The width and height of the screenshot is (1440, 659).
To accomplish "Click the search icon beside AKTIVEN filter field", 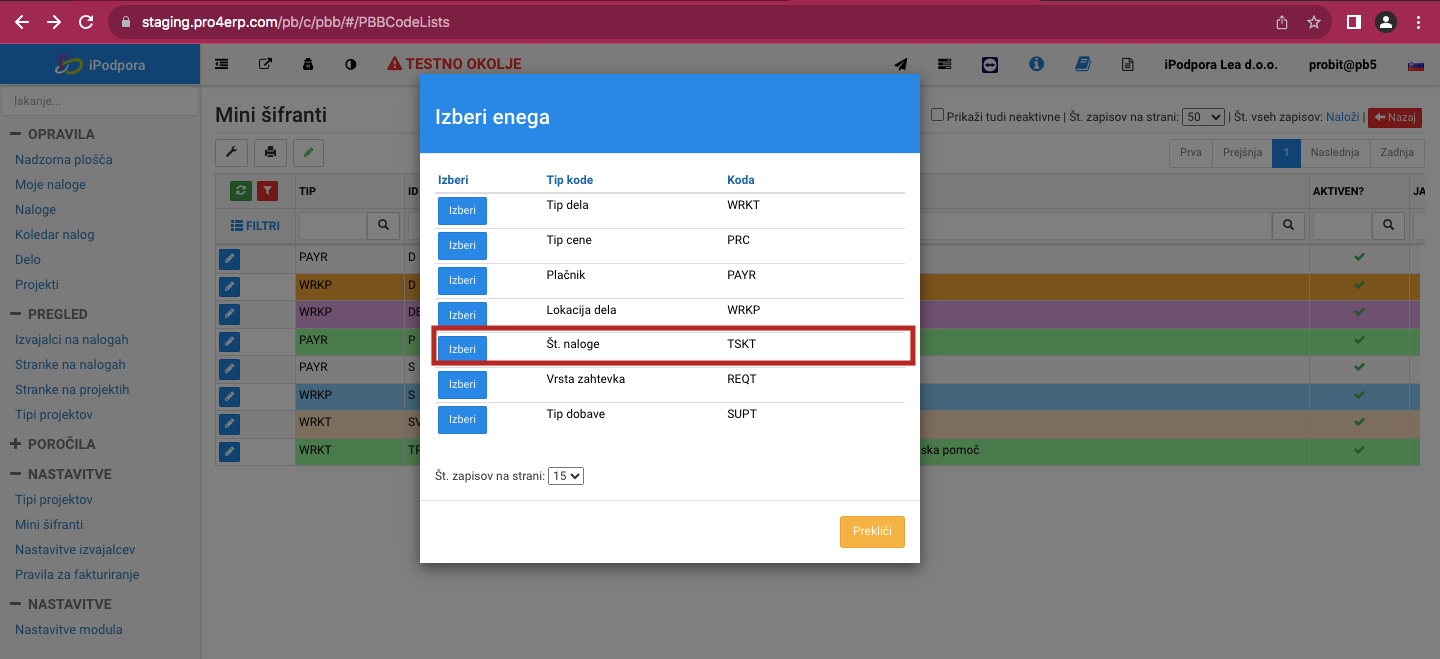I will [1388, 226].
